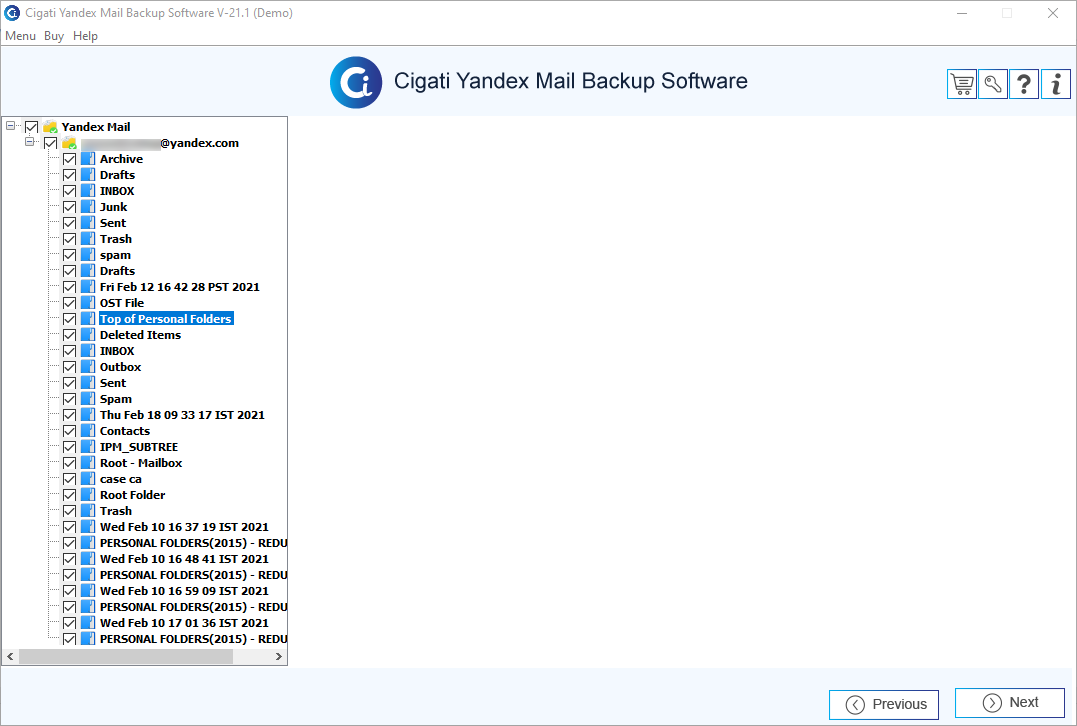
Task: Select the case ca label
Action: coord(120,479)
